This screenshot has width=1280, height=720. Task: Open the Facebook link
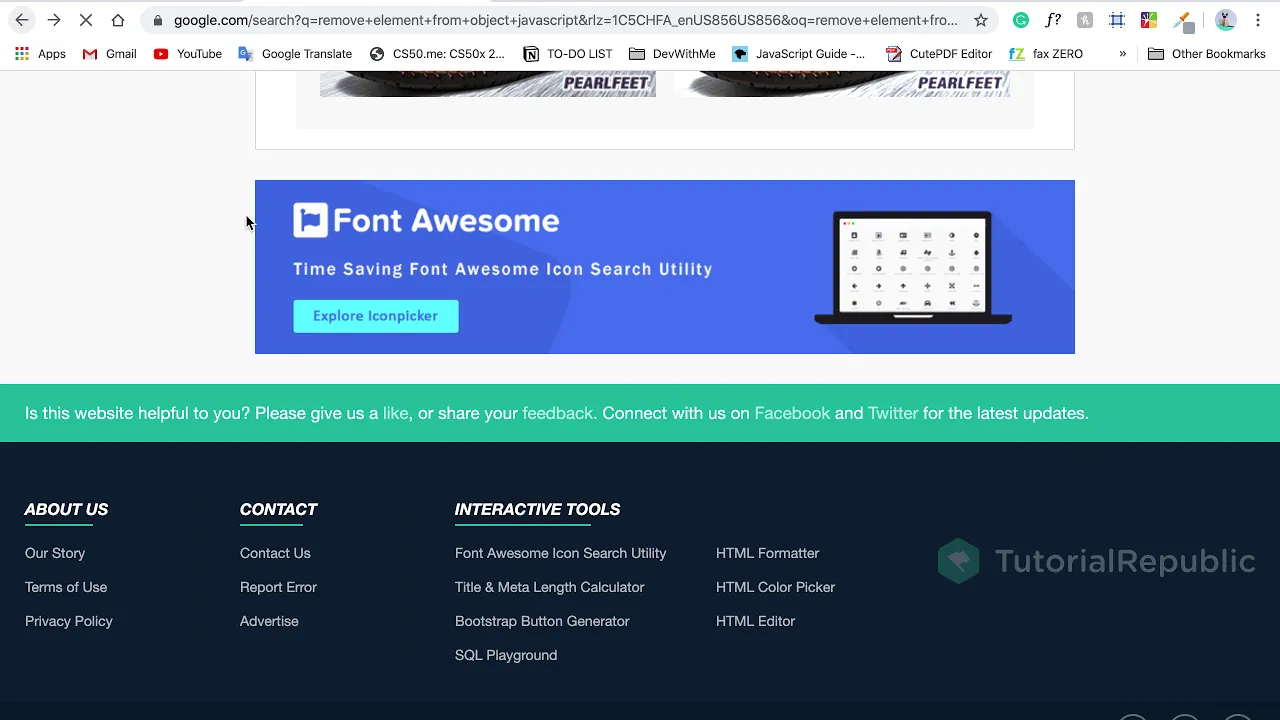(x=792, y=413)
